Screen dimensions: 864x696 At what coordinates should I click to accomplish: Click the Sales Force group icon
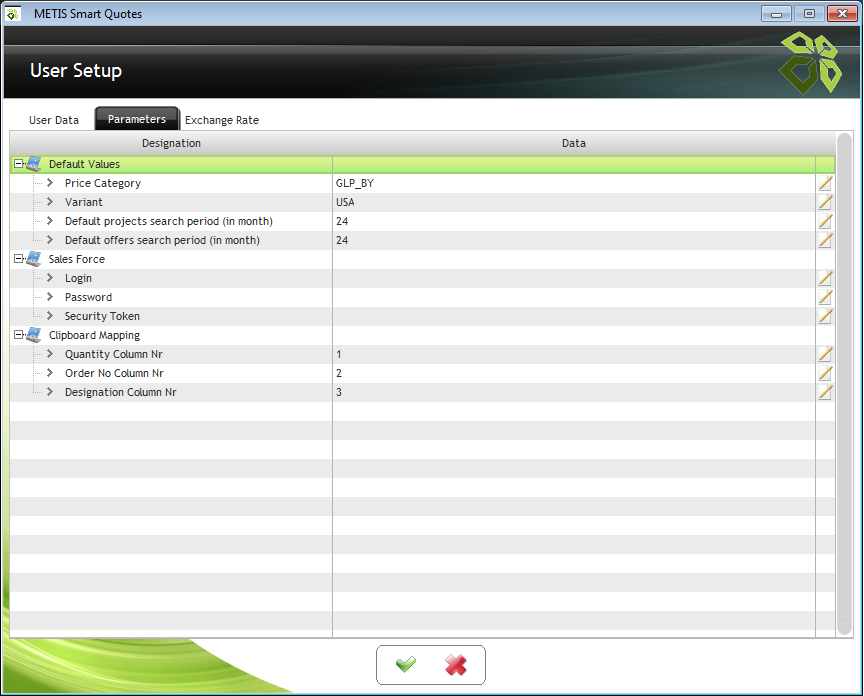point(34,259)
